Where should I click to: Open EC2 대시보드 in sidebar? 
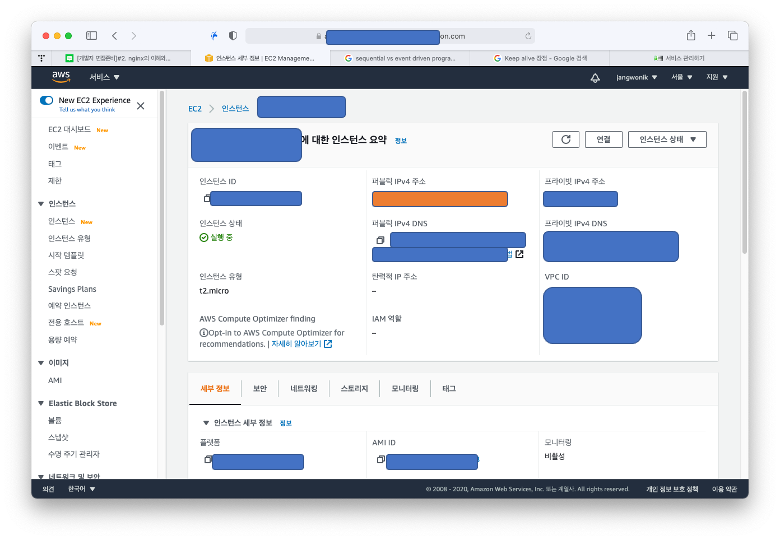click(69, 129)
